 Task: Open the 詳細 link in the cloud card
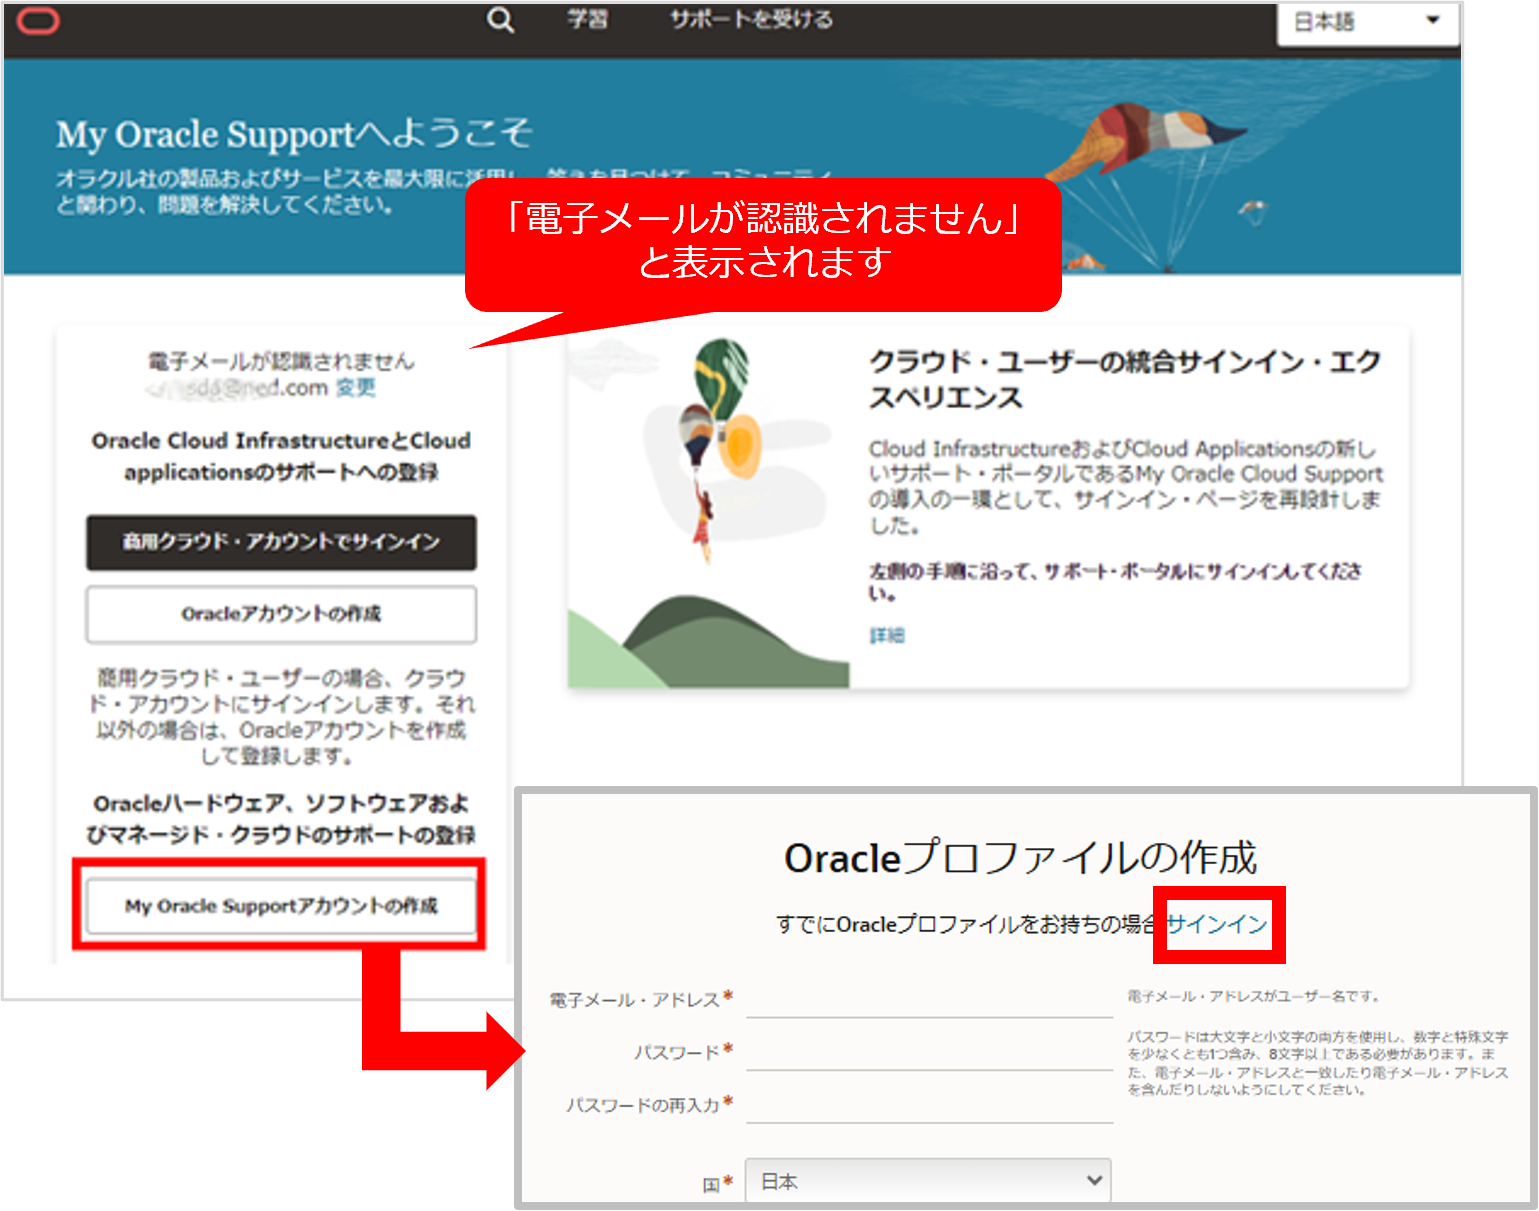tap(887, 635)
